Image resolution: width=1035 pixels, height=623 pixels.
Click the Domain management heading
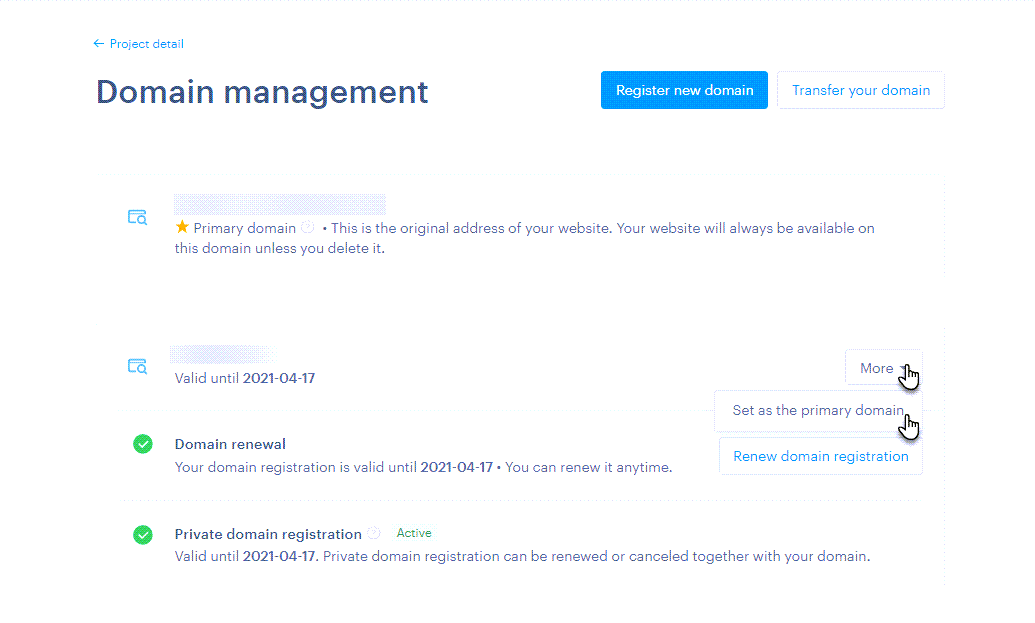[x=262, y=92]
